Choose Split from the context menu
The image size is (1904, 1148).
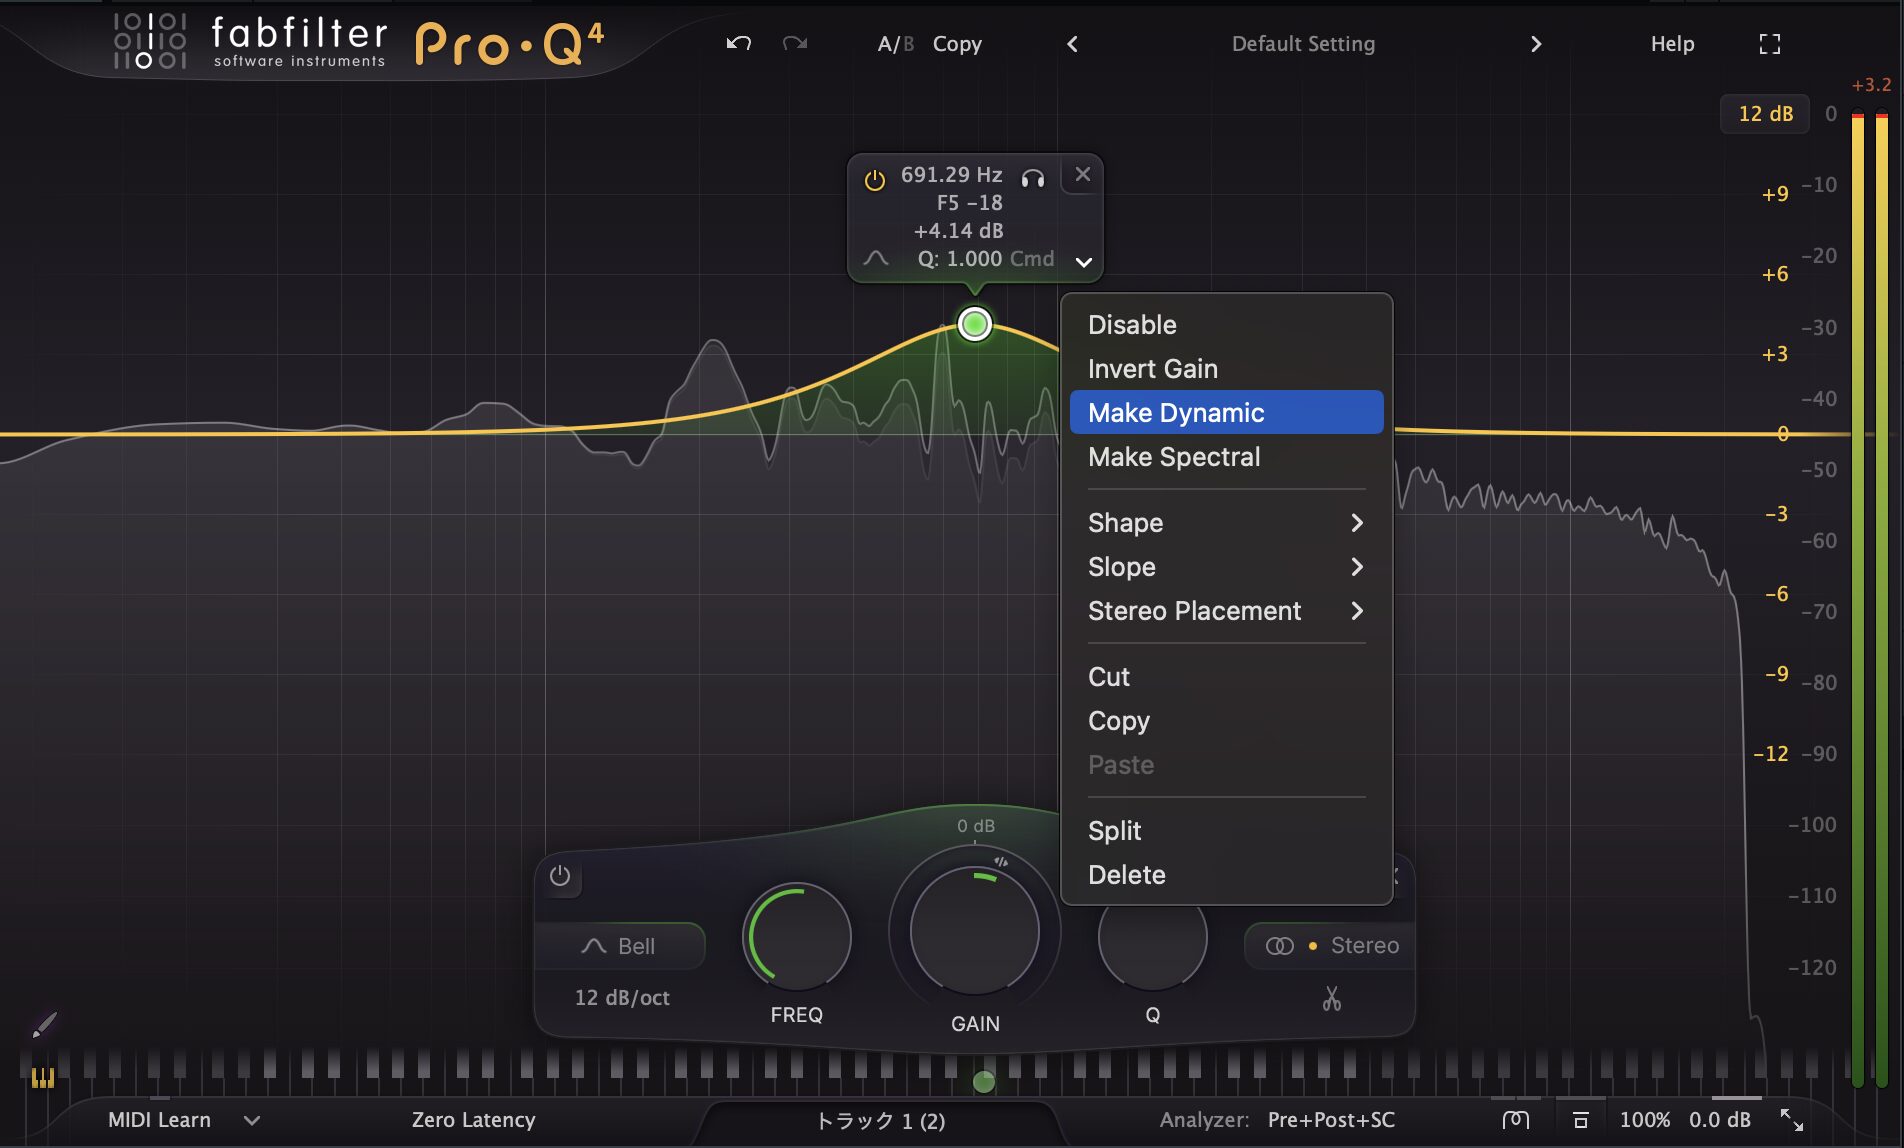1226,831
